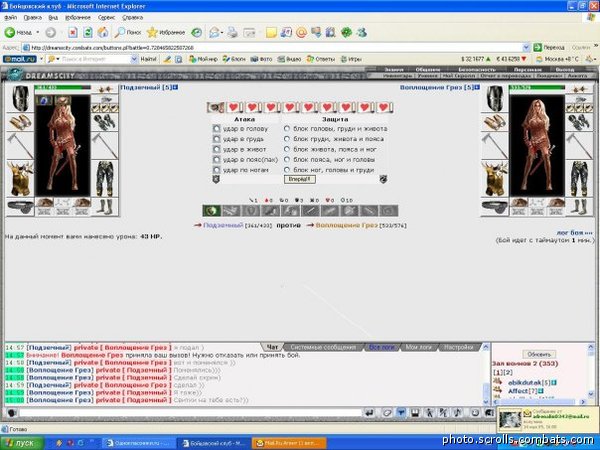Switch to the Системные сообщения tab
The image size is (600, 450).
click(x=323, y=347)
